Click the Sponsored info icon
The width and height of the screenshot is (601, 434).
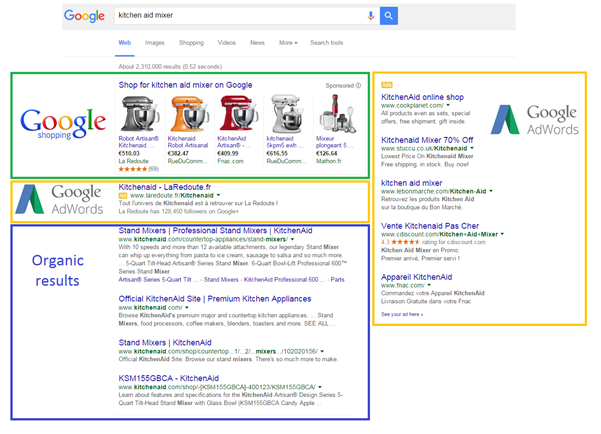tap(358, 85)
